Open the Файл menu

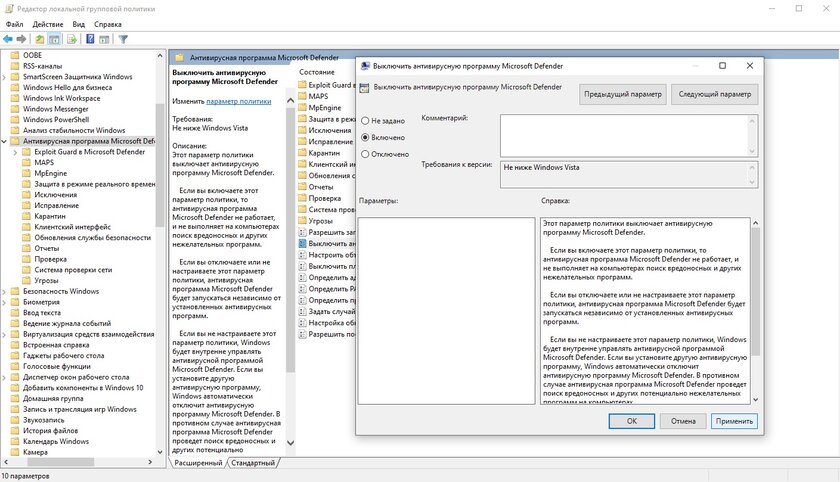click(14, 24)
